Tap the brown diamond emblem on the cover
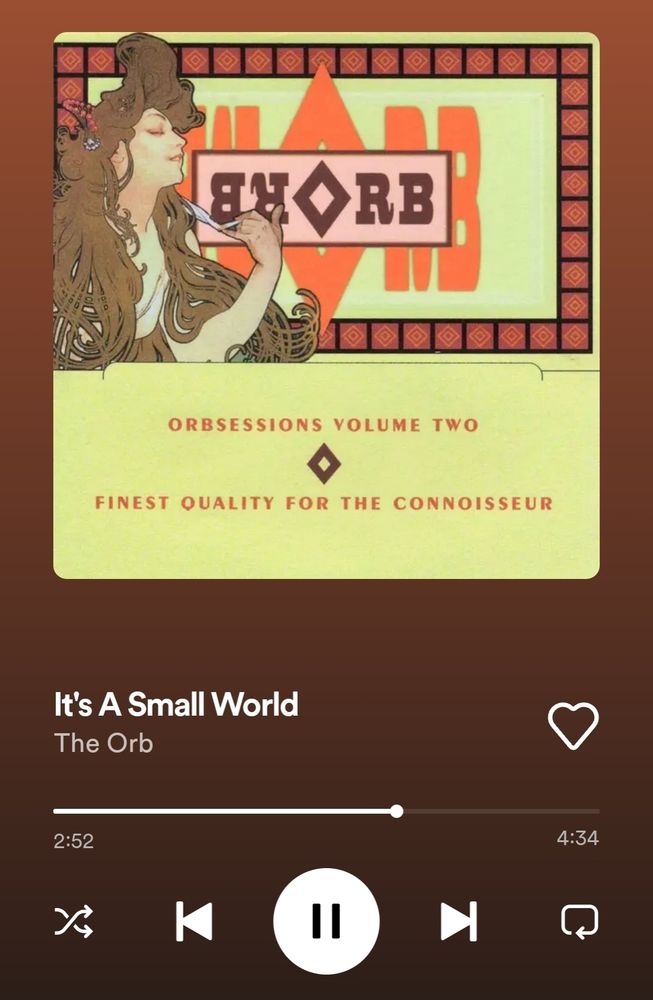Screen dimensions: 653x1000 pos(324,464)
